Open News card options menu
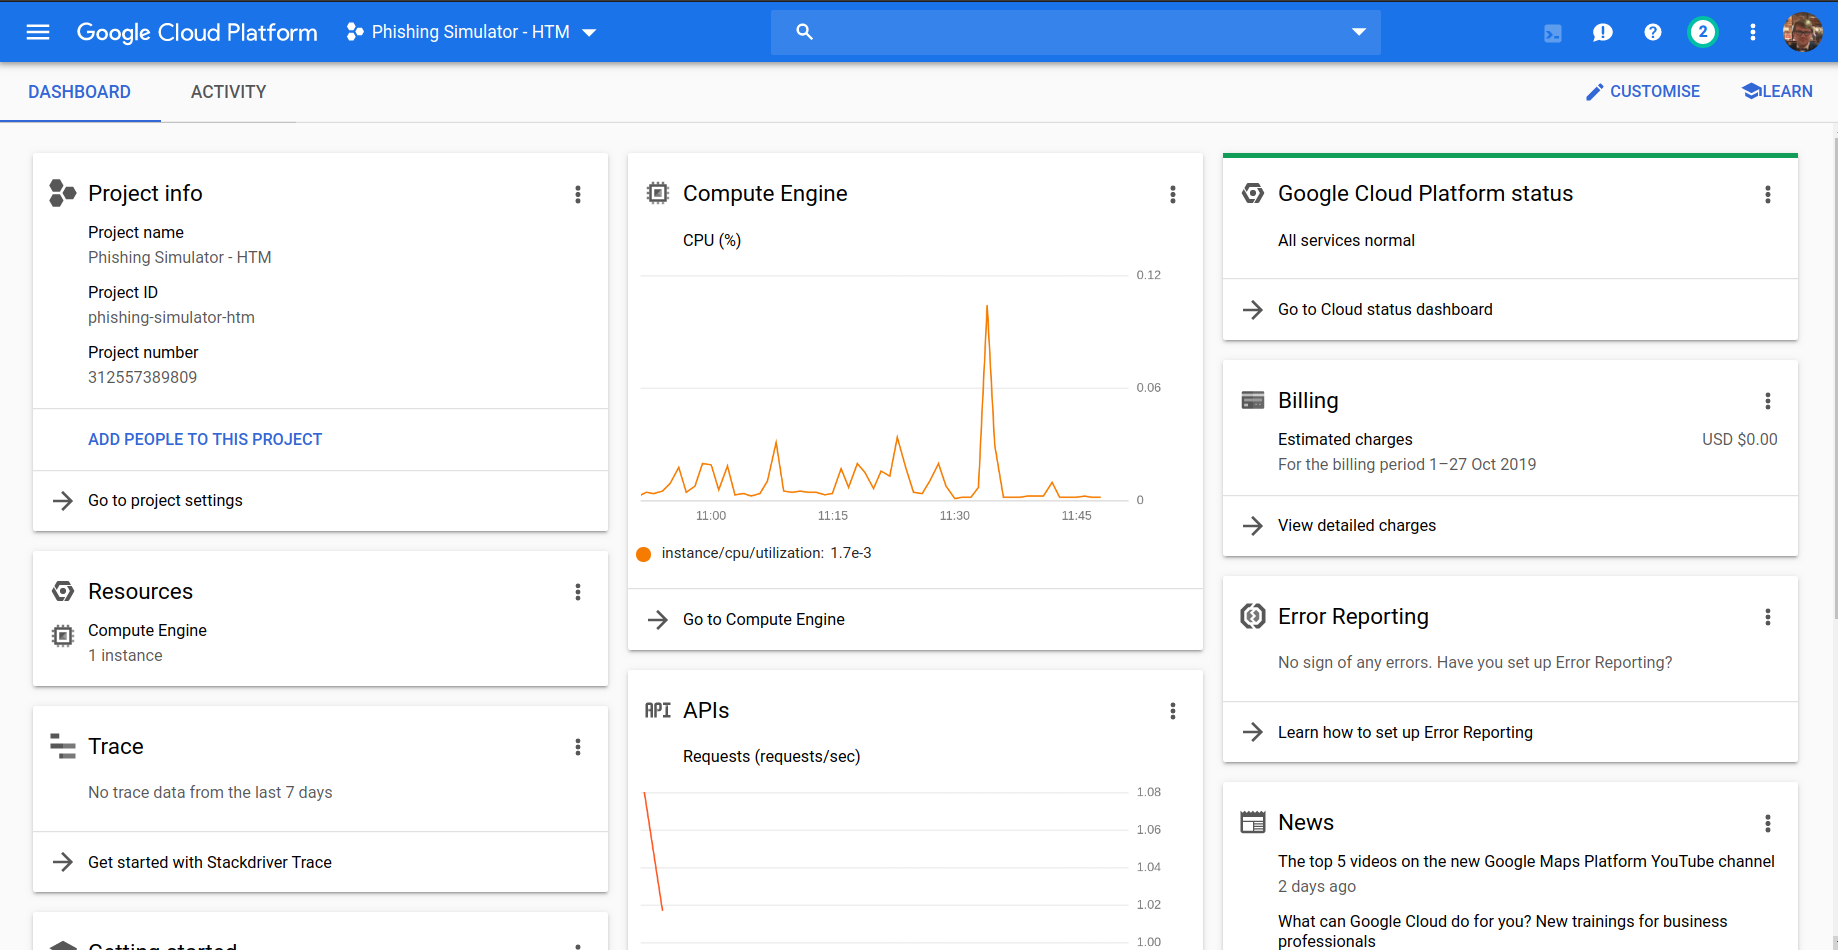Screen dimensions: 1838x950 point(1768,823)
